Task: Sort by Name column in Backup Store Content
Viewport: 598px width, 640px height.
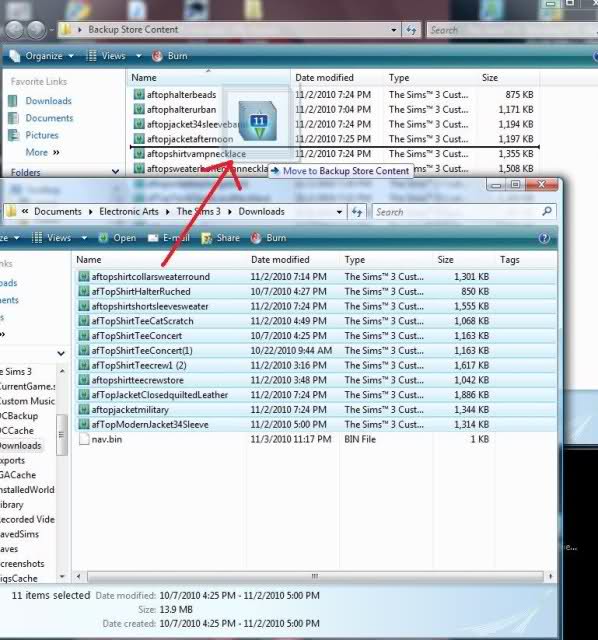Action: [x=144, y=78]
